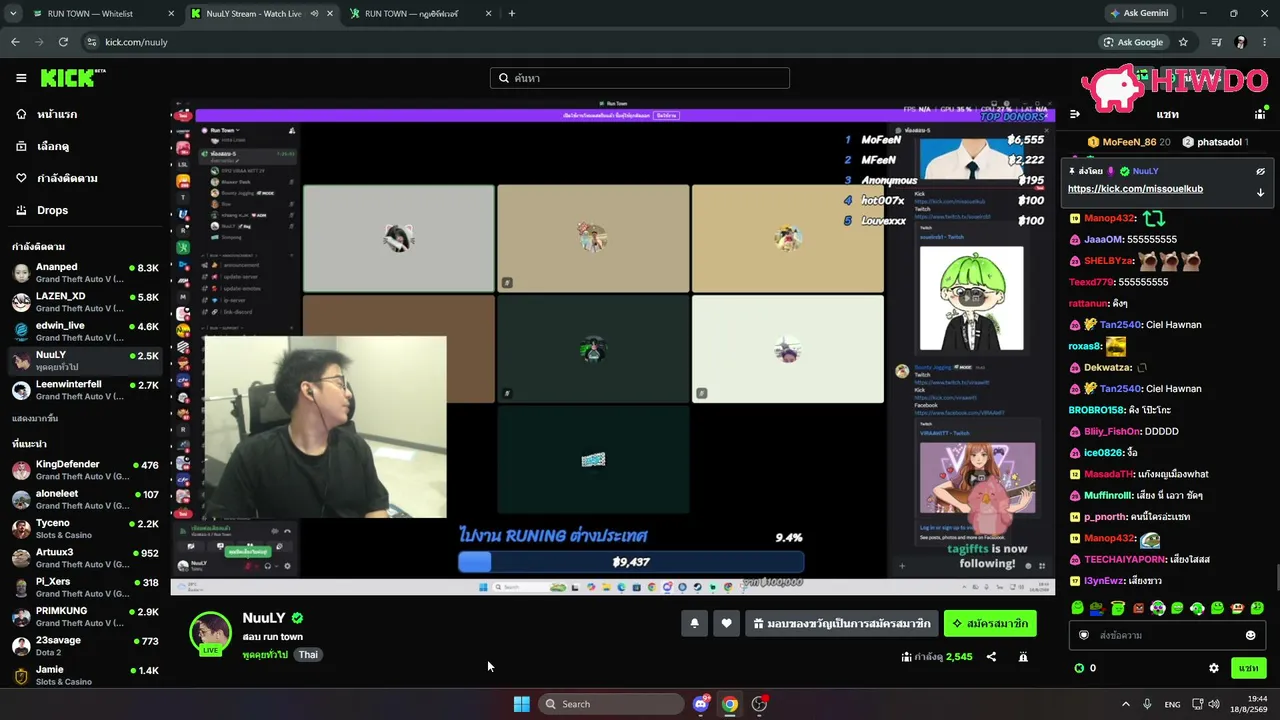This screenshot has height=720, width=1280.
Task: Open Discord from taskbar
Action: tap(701, 704)
